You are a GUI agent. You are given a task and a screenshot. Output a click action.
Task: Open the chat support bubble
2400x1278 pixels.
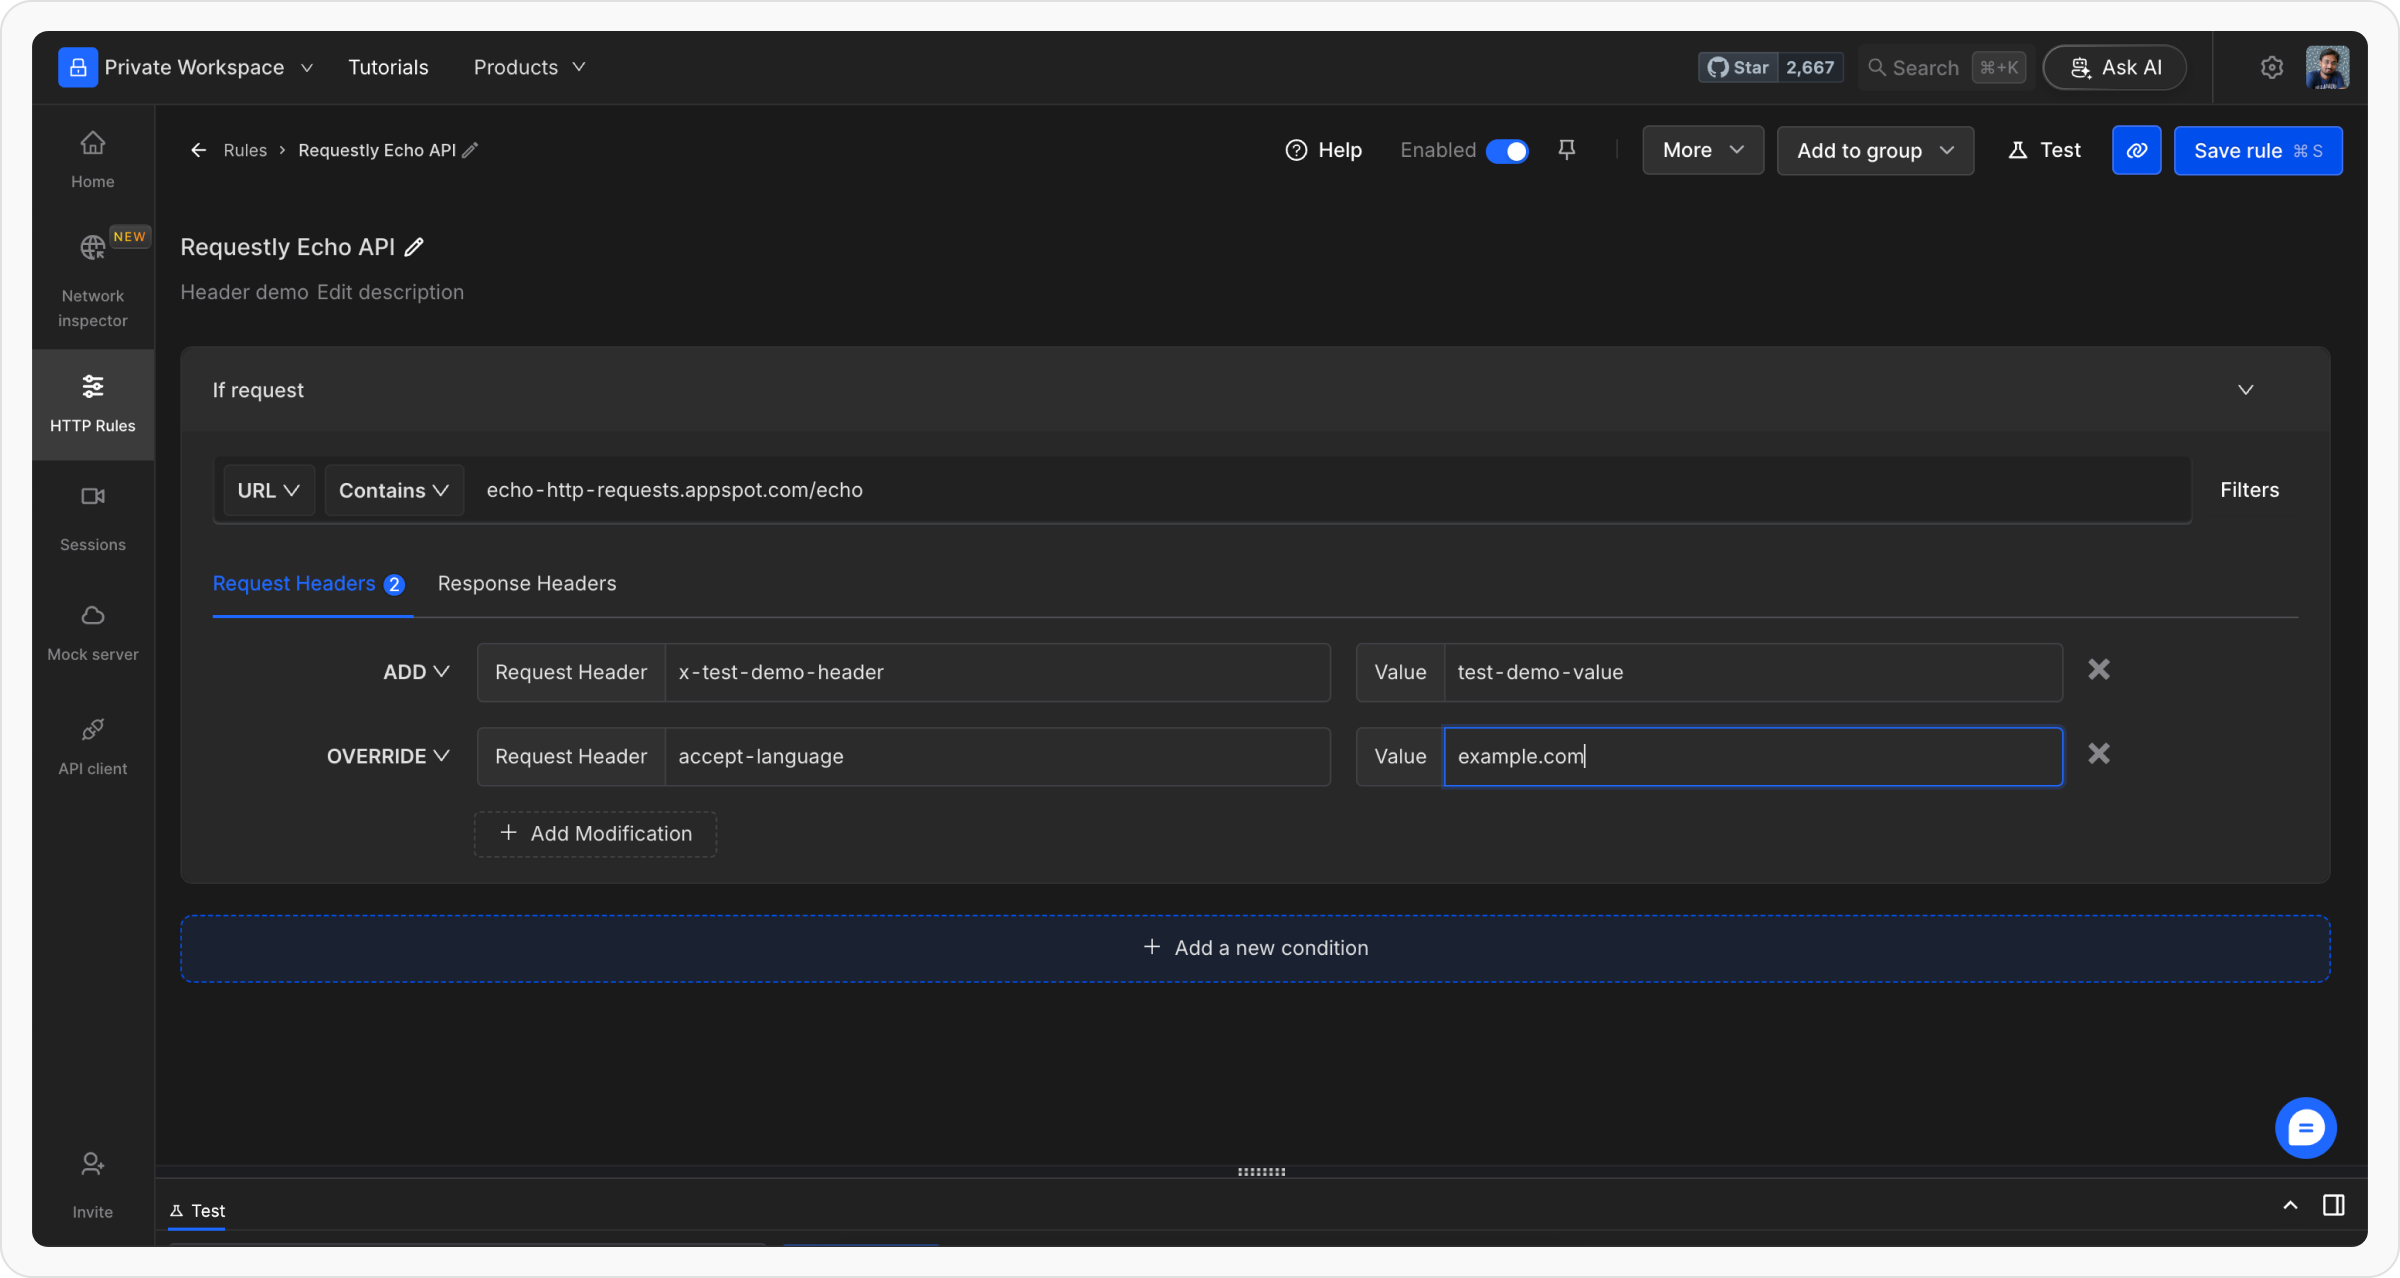pyautogui.click(x=2305, y=1128)
